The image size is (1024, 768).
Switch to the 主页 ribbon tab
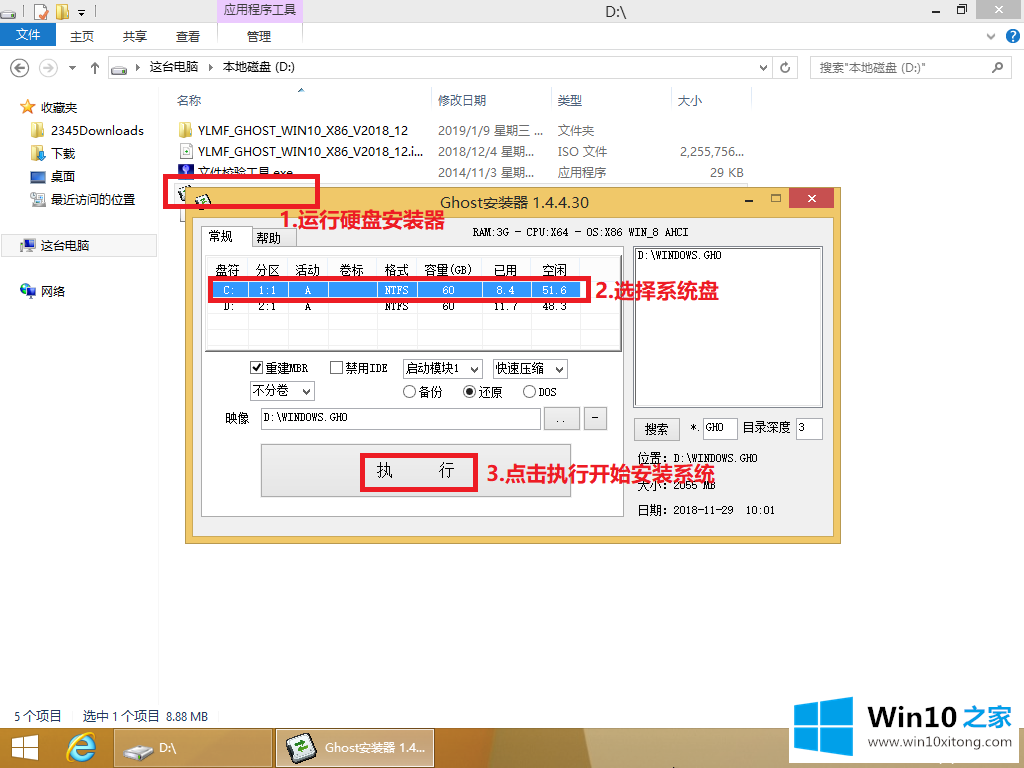click(x=82, y=37)
